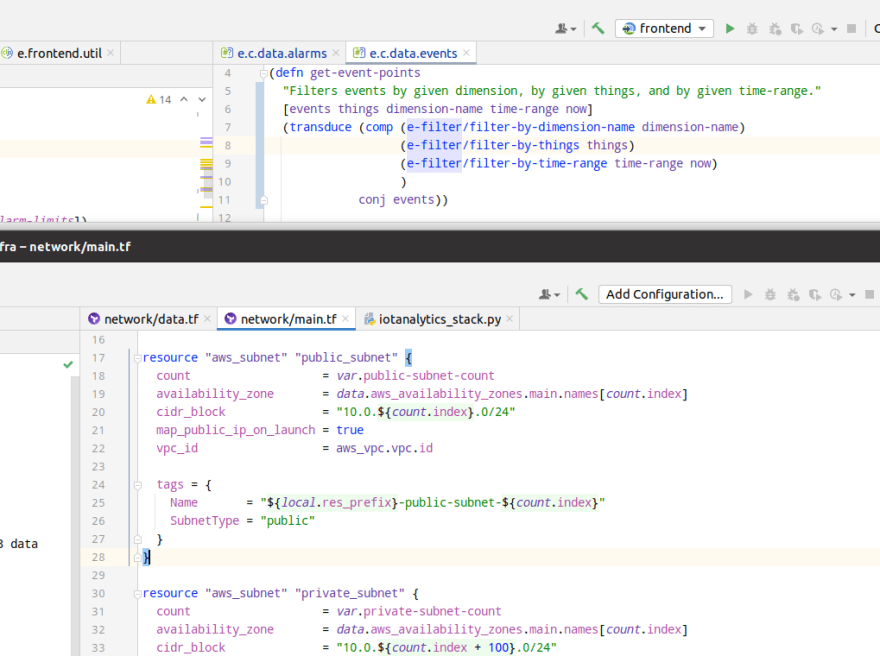Click 'var.public-subnet-count' value
The image size is (880, 656).
point(415,375)
